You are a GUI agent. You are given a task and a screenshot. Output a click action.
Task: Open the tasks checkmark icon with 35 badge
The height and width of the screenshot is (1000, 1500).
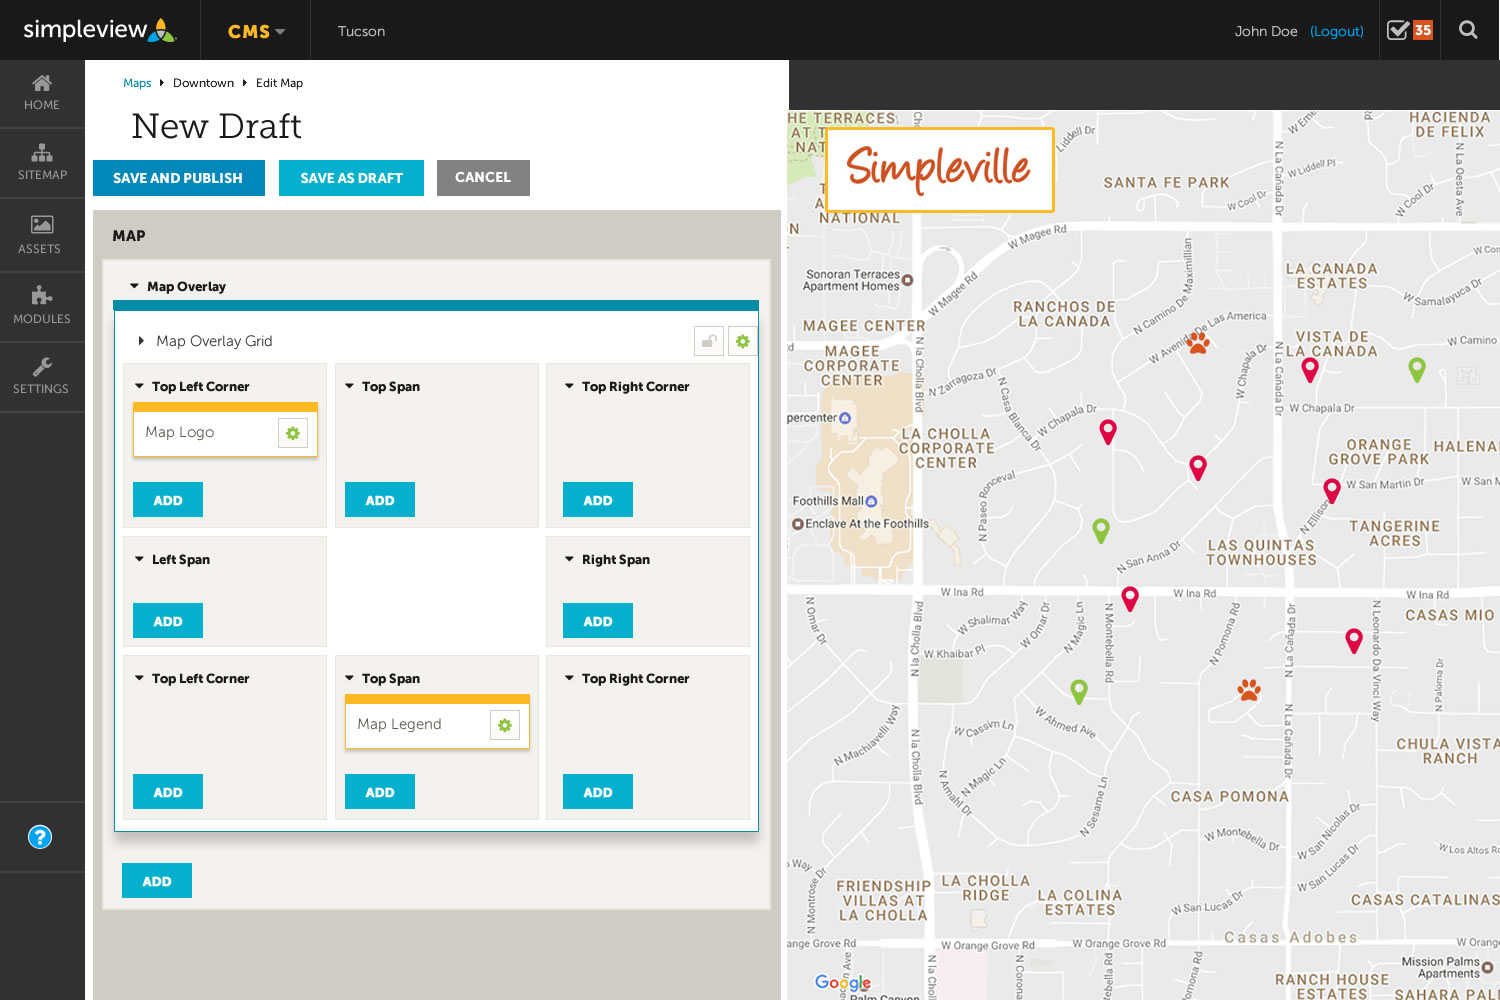click(1410, 30)
